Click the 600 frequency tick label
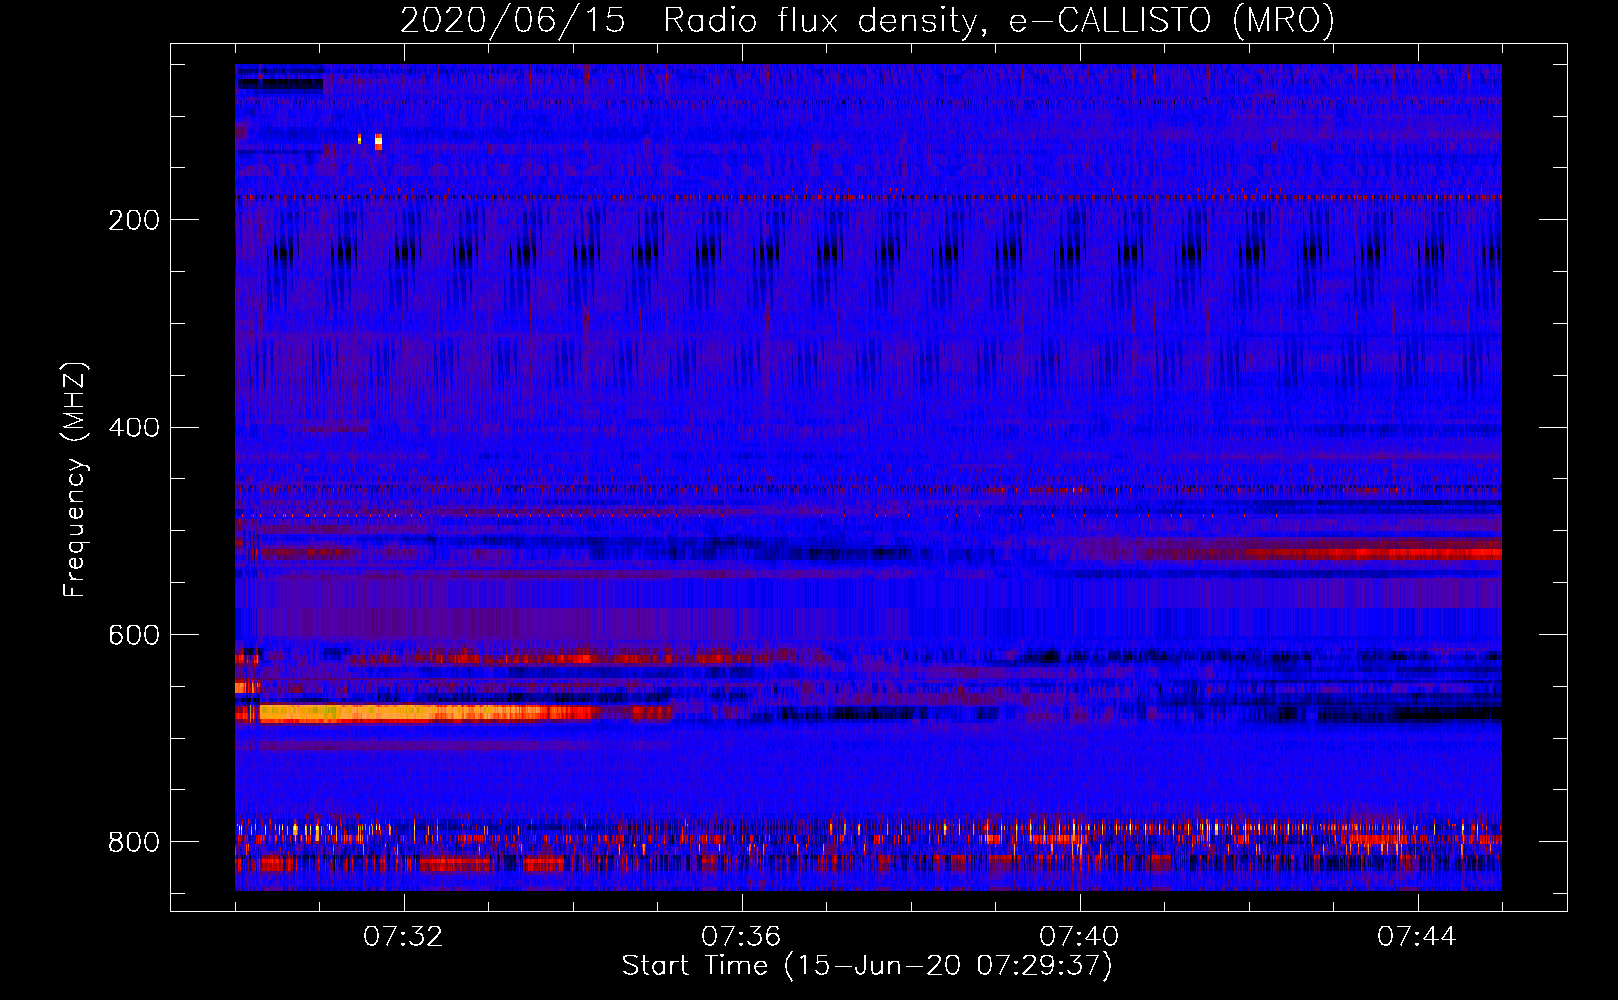 (134, 636)
